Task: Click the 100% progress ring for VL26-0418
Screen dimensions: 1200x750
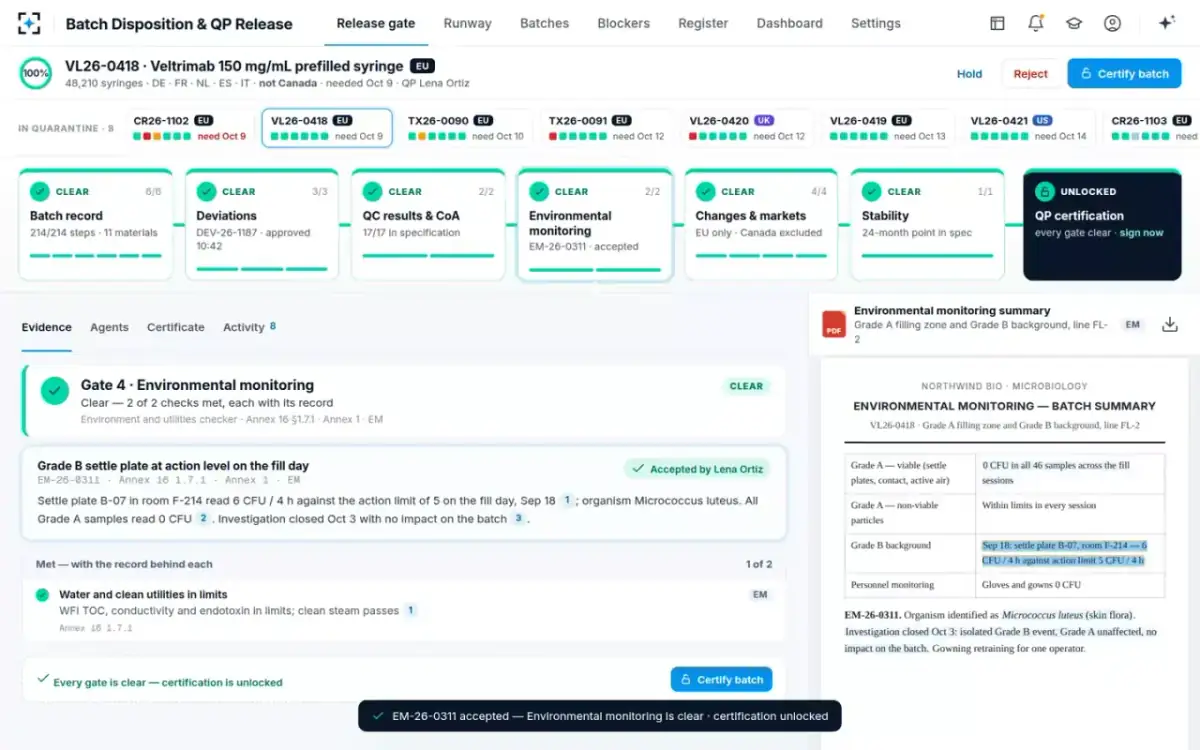Action: [36, 73]
